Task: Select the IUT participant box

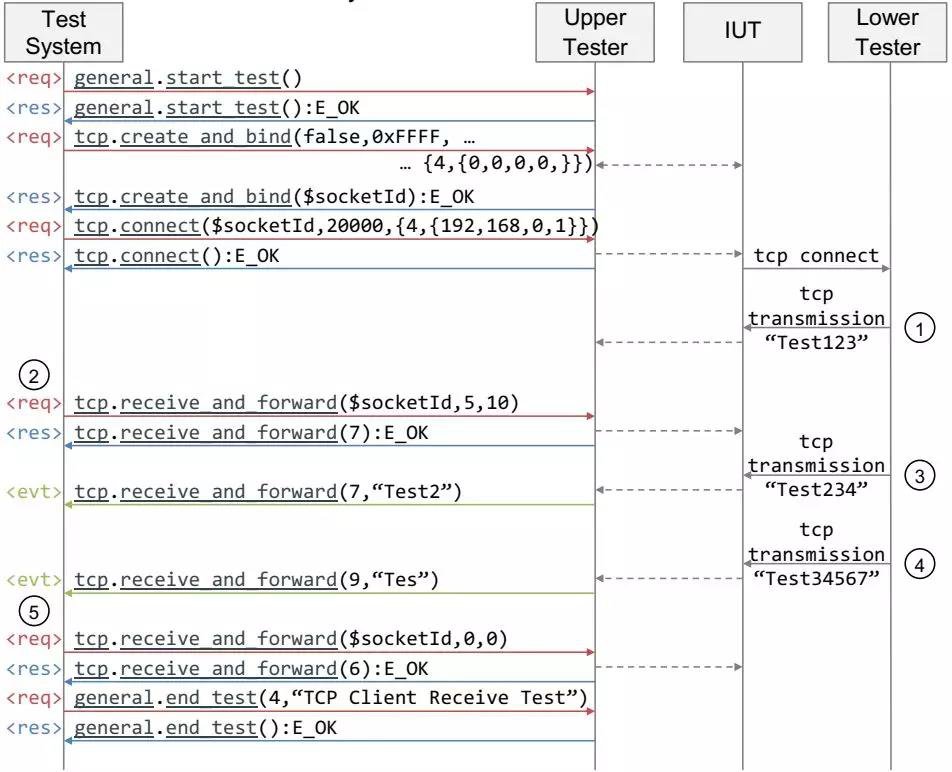Action: coord(743,32)
